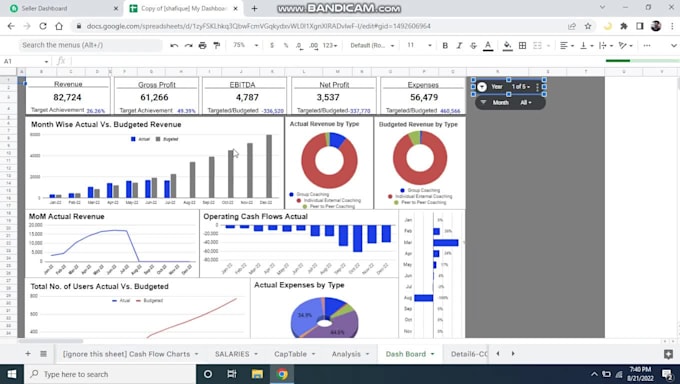Toggle strikethrough formatting

[473, 46]
